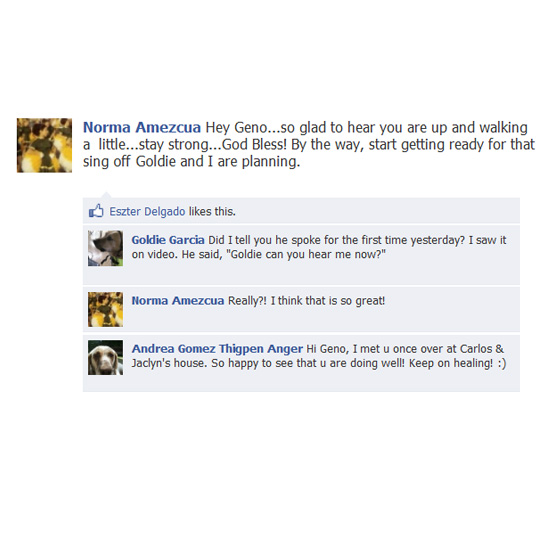Image resolution: width=540 pixels, height=540 pixels.
Task: Open Eszter Delgado's profile link
Action: coord(147,211)
